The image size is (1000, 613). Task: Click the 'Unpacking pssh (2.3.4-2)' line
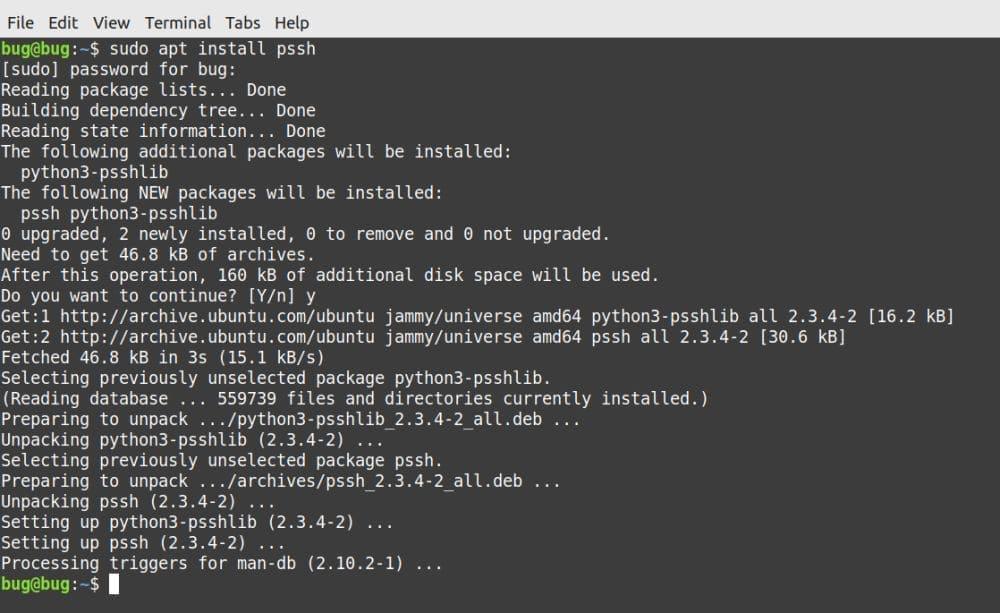[138, 501]
